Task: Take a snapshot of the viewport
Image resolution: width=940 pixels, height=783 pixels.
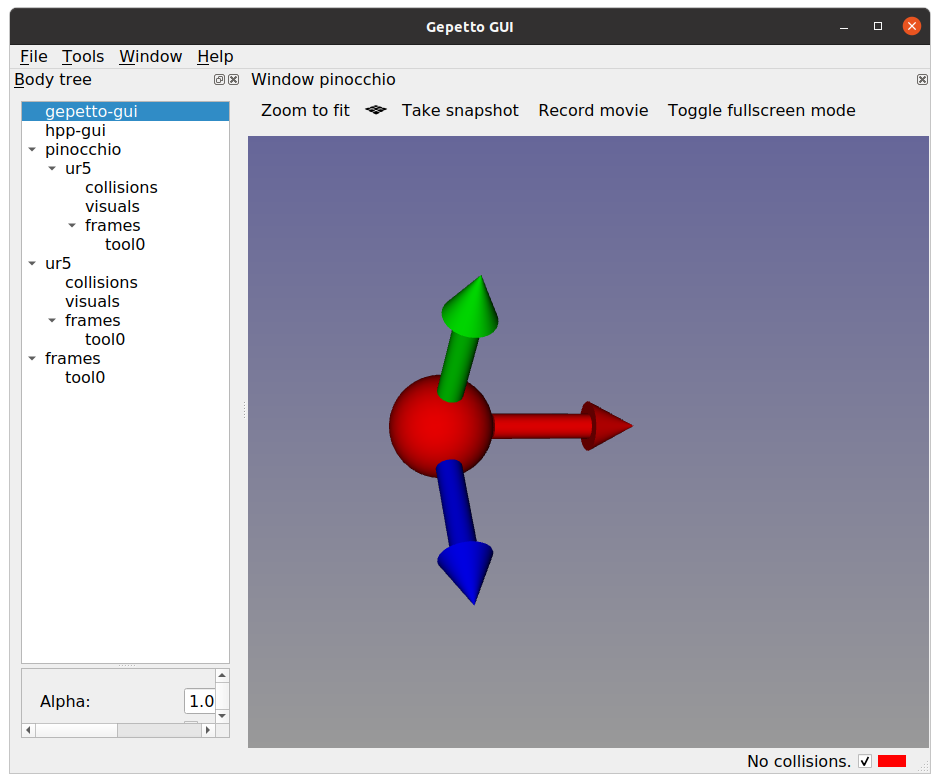Action: tap(460, 110)
